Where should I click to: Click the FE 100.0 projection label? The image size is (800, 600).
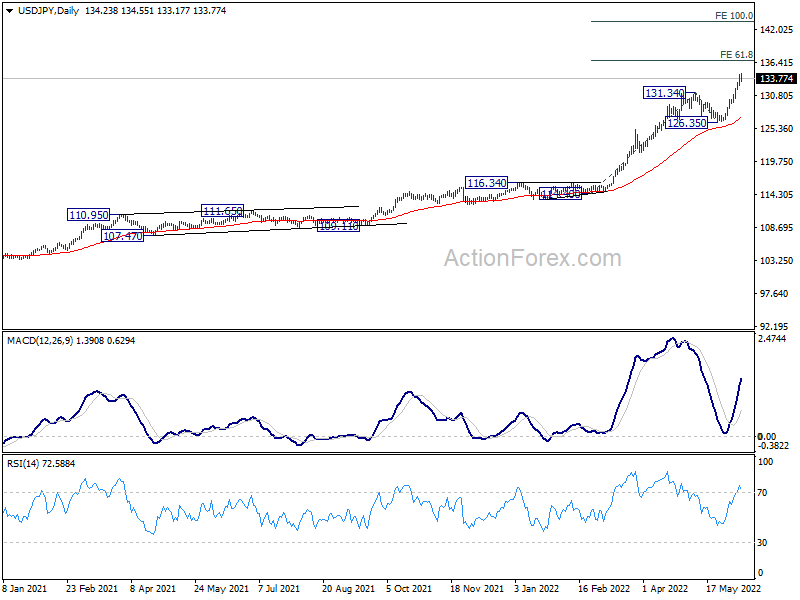(733, 17)
